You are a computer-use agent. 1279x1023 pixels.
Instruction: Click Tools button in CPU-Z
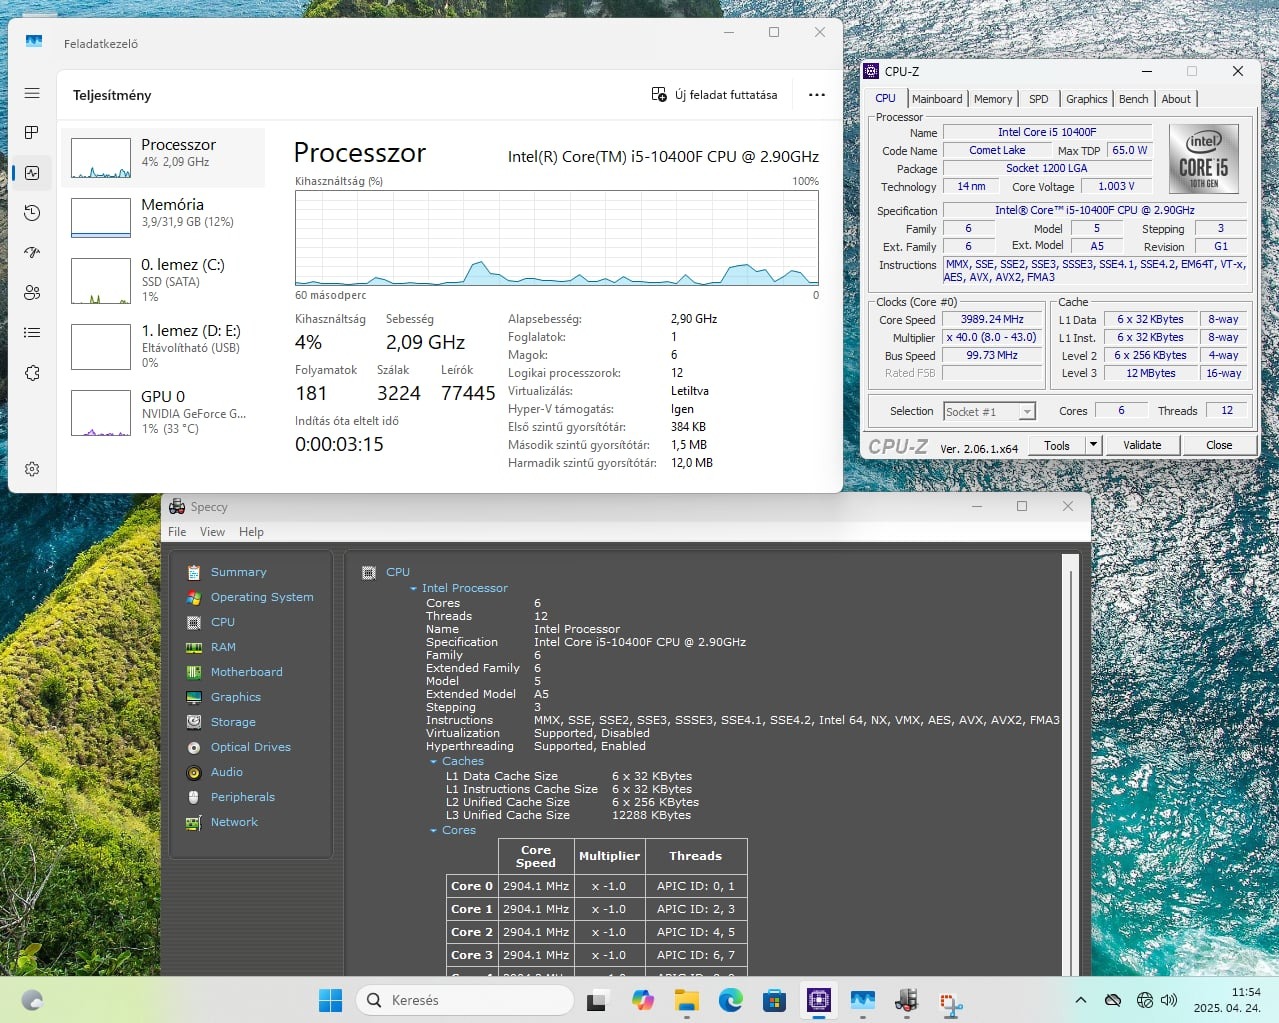pos(1057,445)
